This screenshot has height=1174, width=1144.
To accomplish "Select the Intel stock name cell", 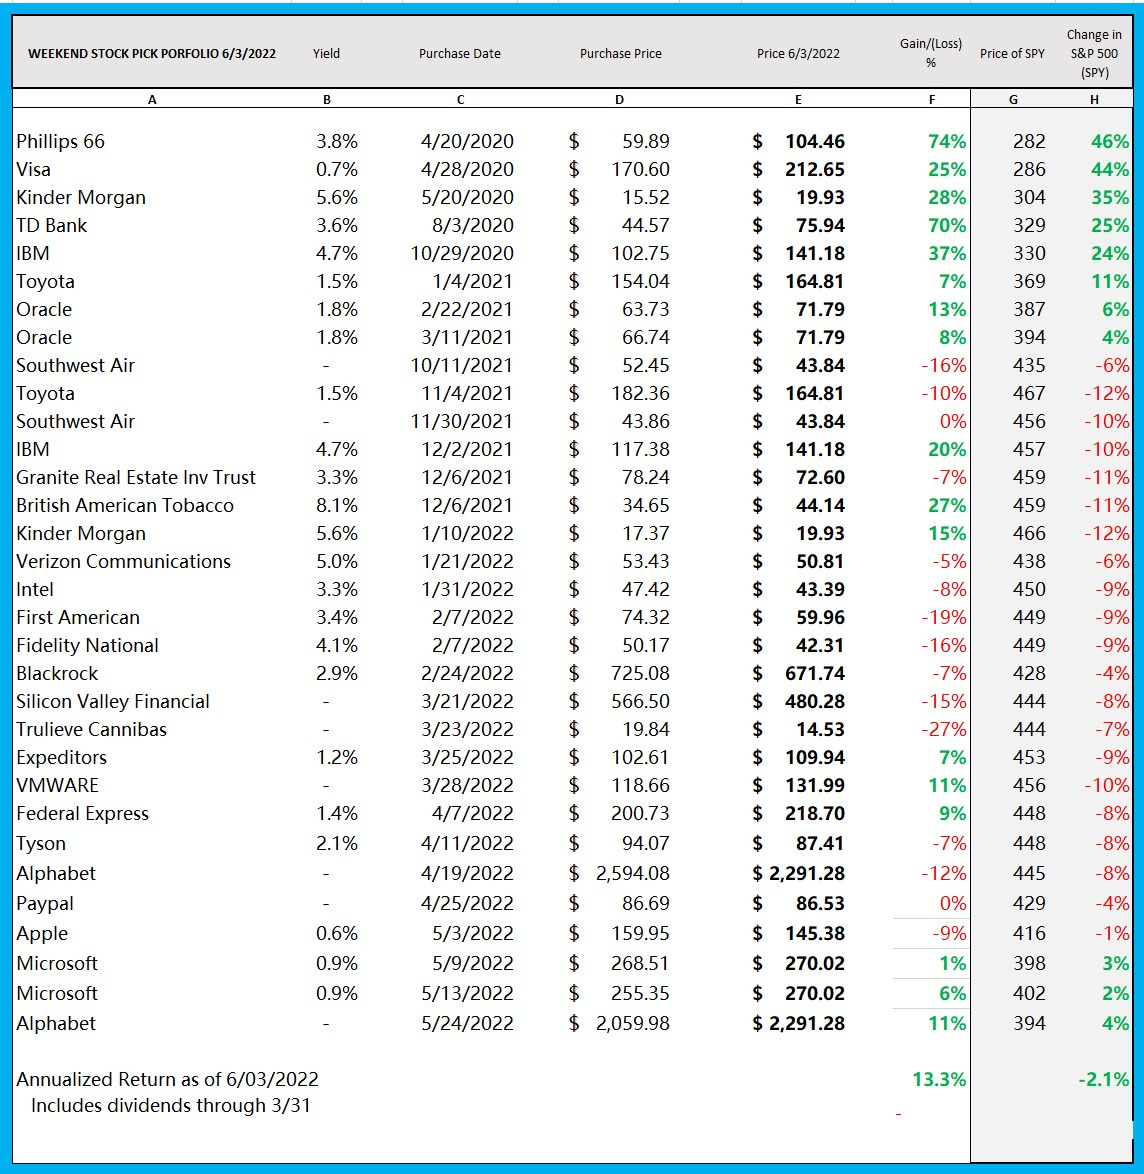I will pos(35,589).
